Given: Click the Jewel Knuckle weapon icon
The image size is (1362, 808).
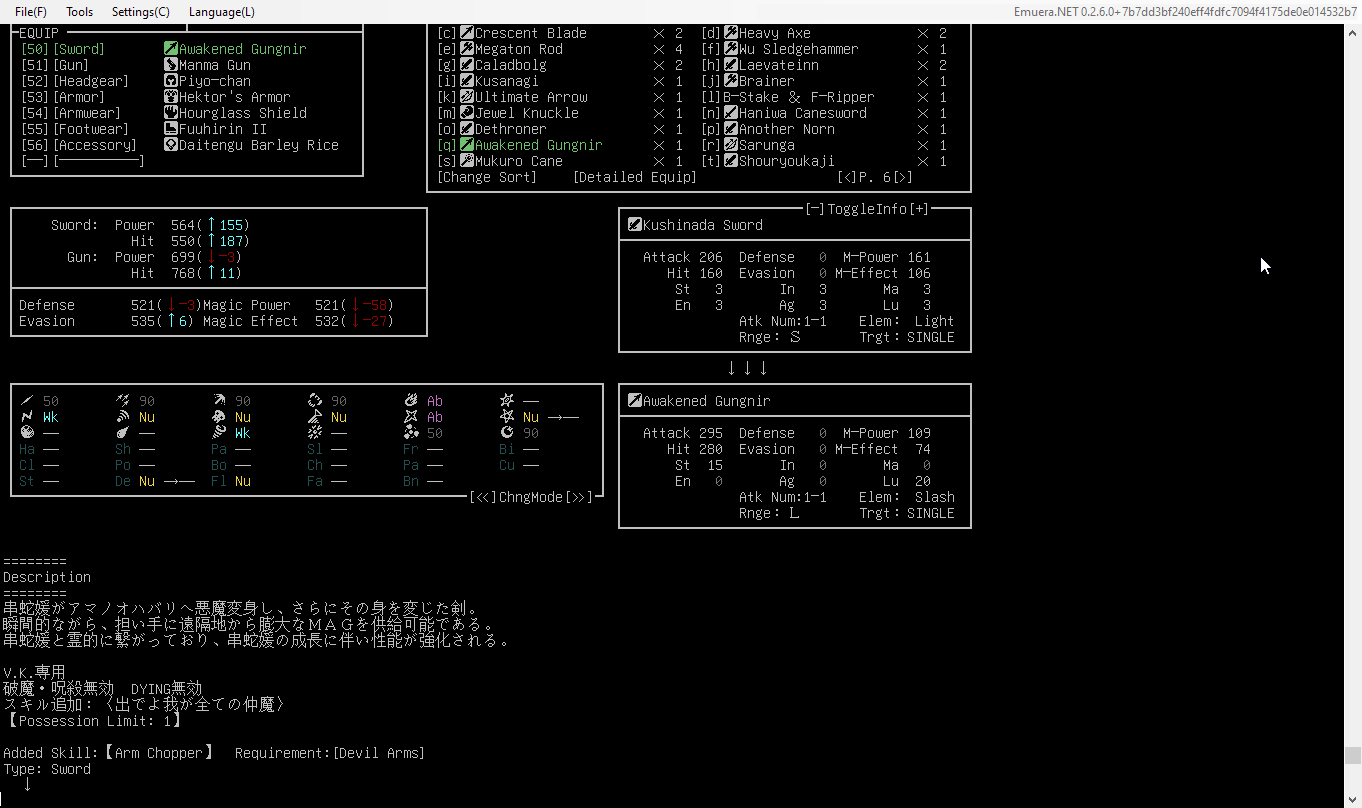Looking at the screenshot, I should (x=467, y=113).
